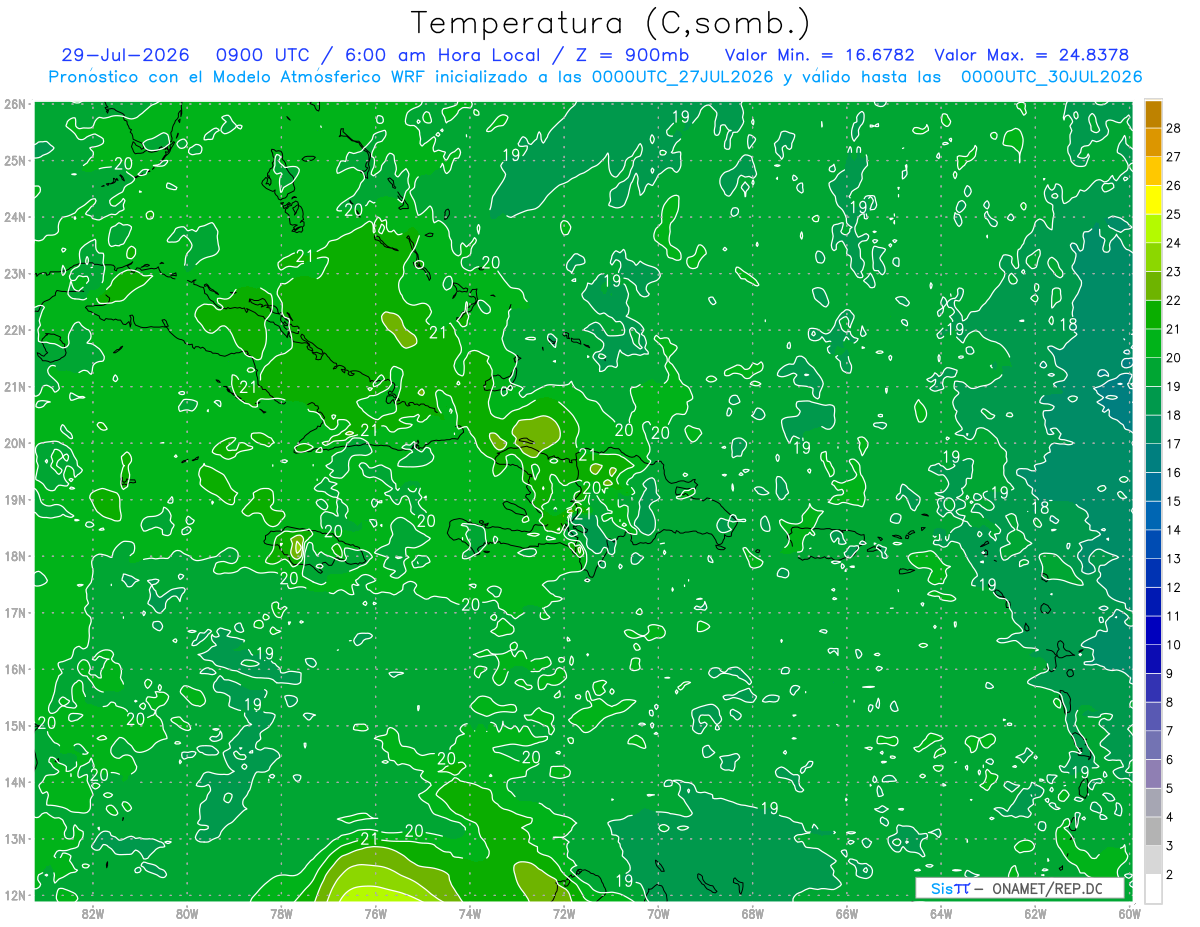
Task: Click the "12N" latitude axis label
Action: point(15,895)
